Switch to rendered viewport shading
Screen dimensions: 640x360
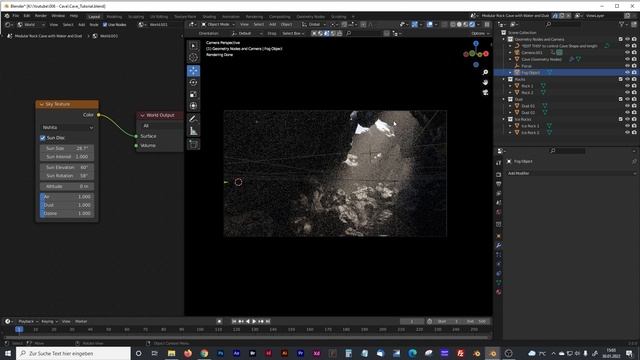(x=472, y=24)
